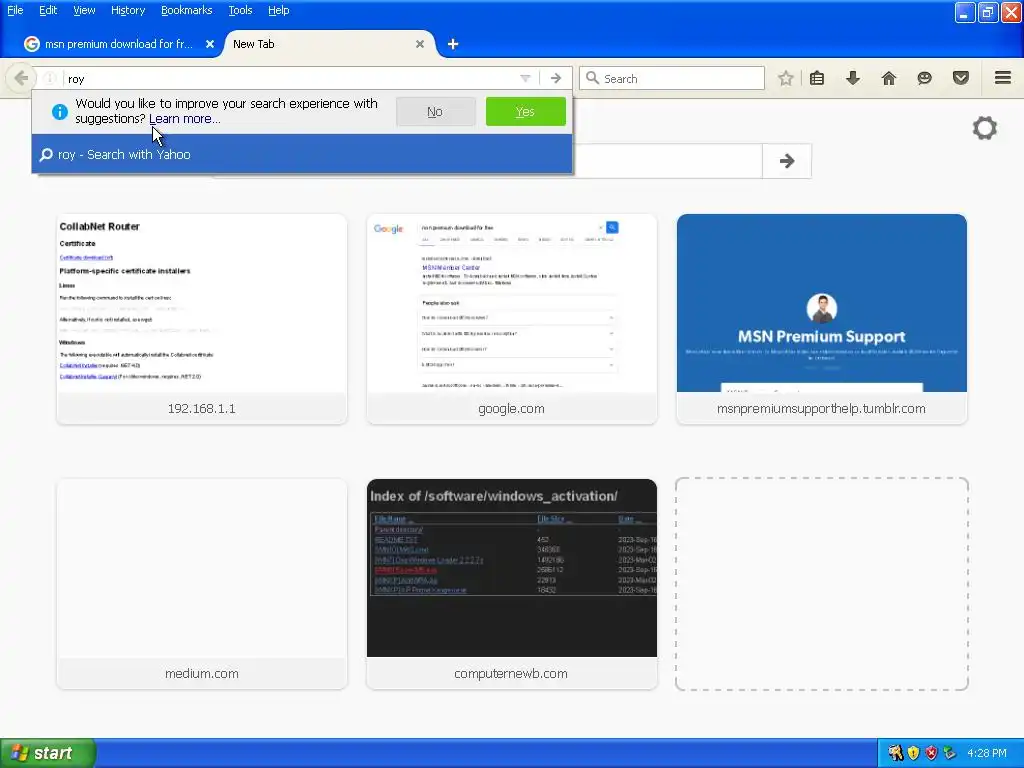
Task: Click the first system tray icon
Action: point(895,753)
